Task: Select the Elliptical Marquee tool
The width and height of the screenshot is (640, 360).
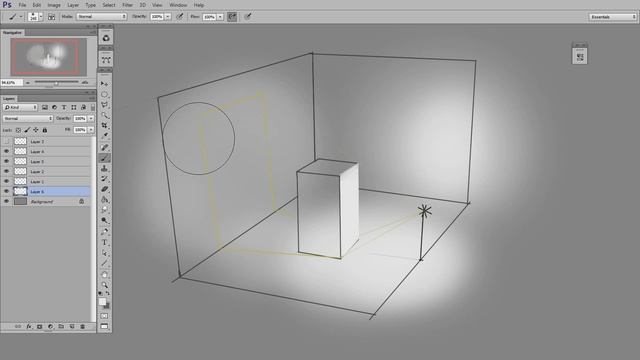Action: 104,94
